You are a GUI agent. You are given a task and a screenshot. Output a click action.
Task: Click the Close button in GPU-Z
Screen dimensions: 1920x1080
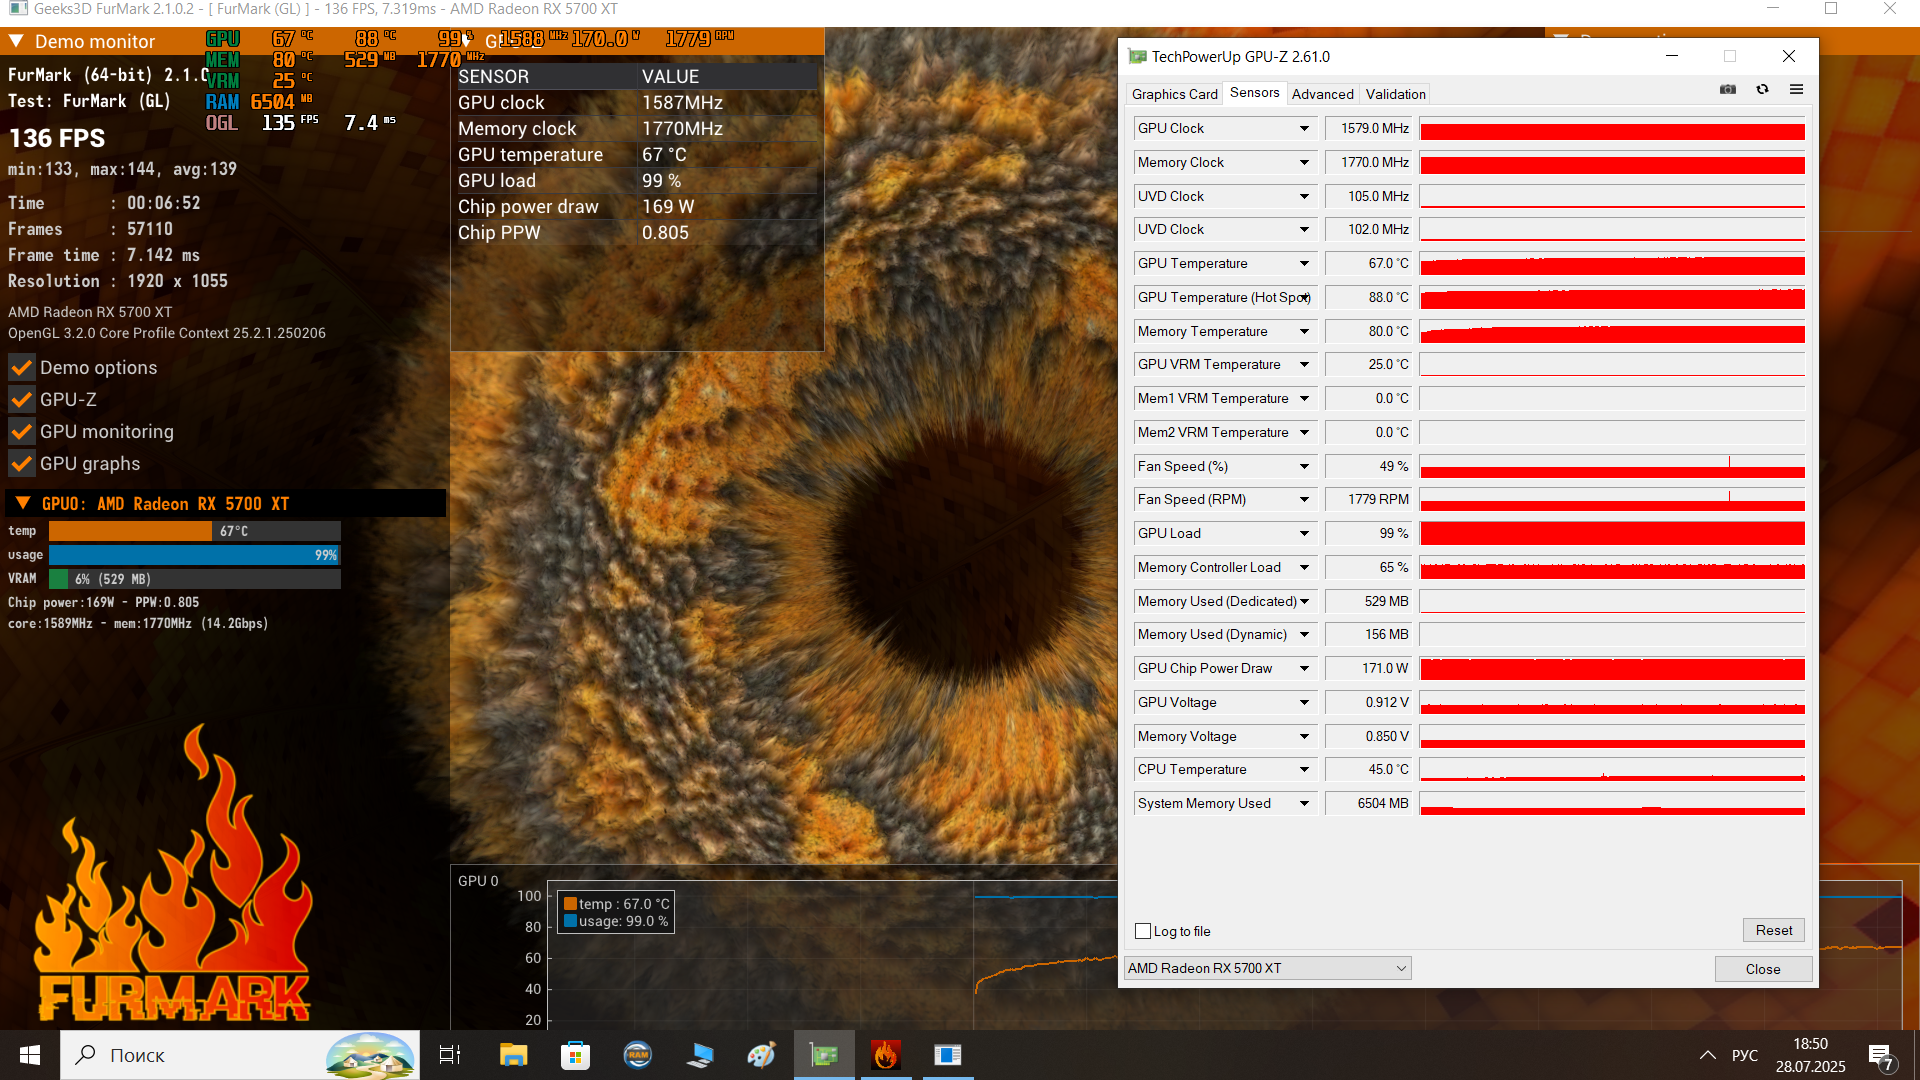pos(1762,969)
